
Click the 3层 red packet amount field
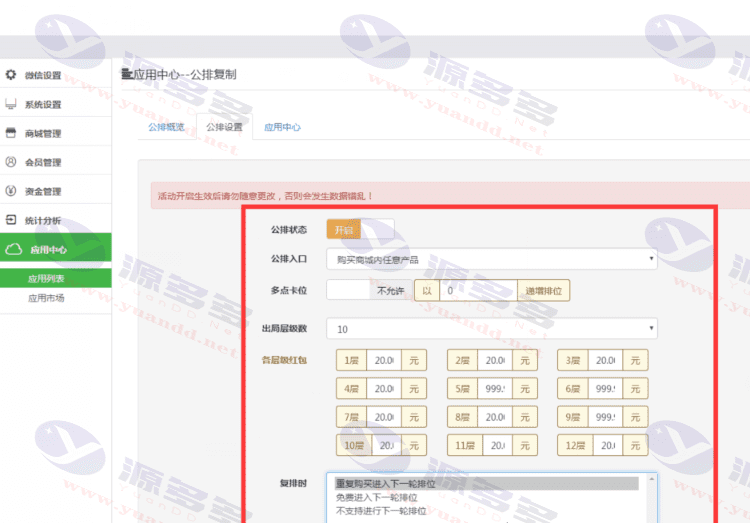coord(605,360)
